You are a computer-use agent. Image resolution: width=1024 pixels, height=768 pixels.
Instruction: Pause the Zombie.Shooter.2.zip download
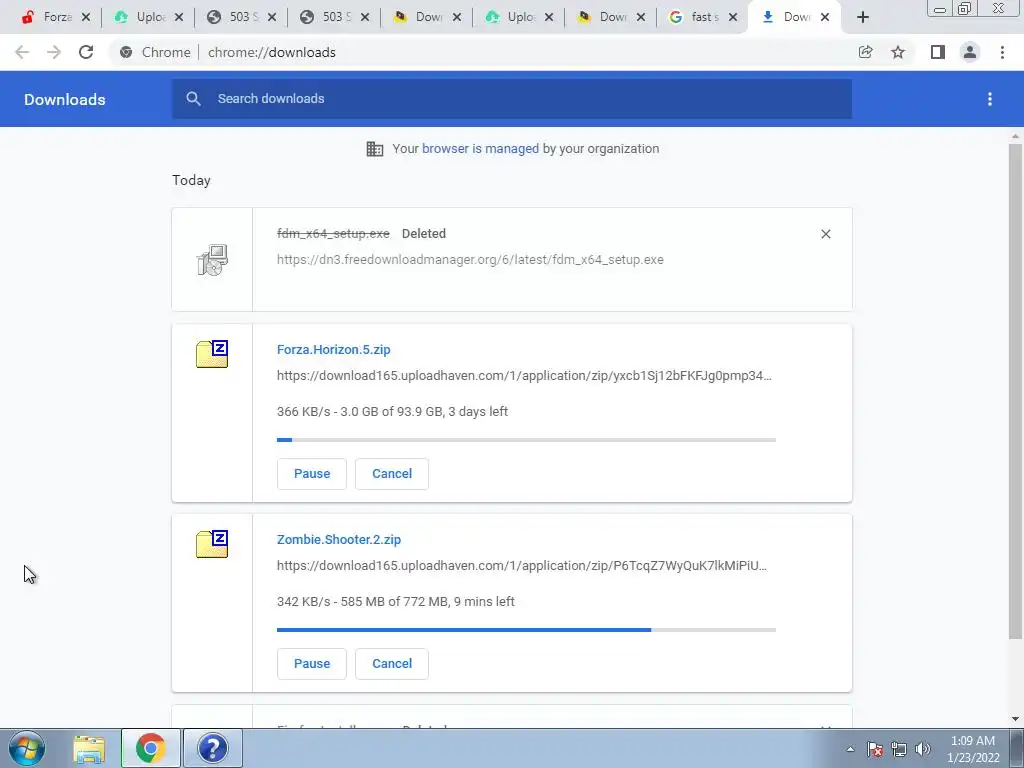click(312, 664)
